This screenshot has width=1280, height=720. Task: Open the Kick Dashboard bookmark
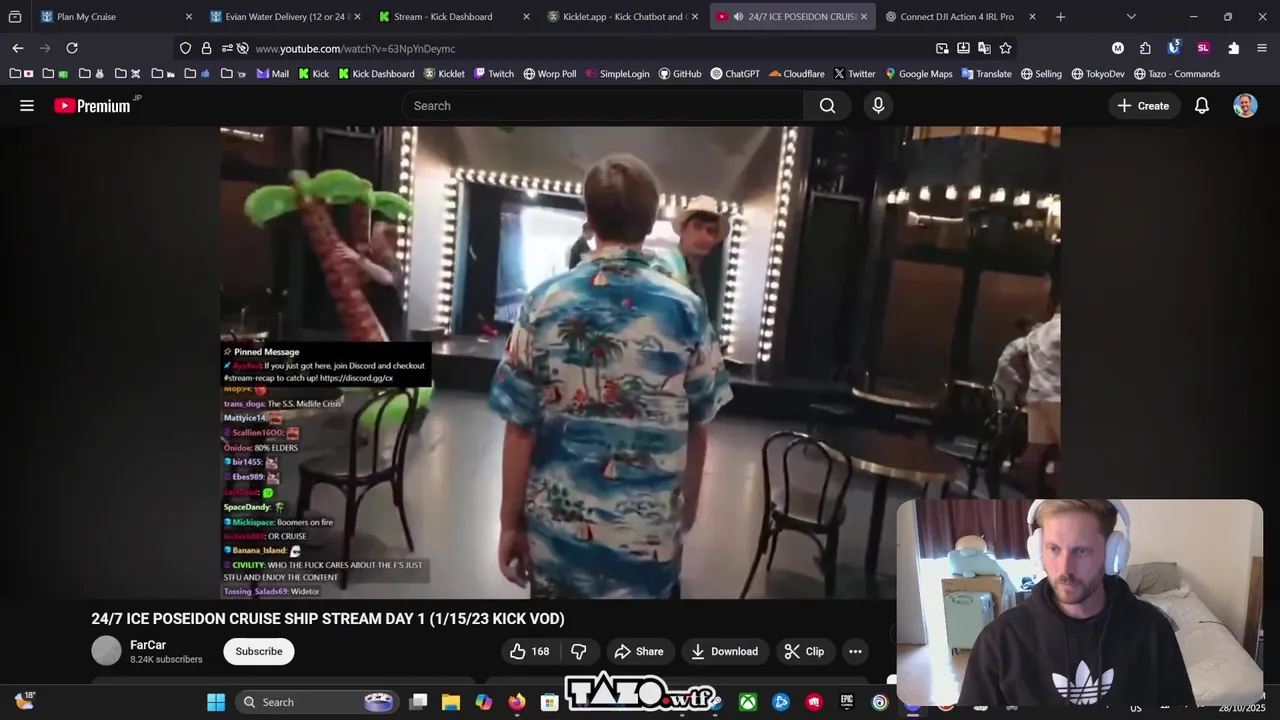coord(376,73)
